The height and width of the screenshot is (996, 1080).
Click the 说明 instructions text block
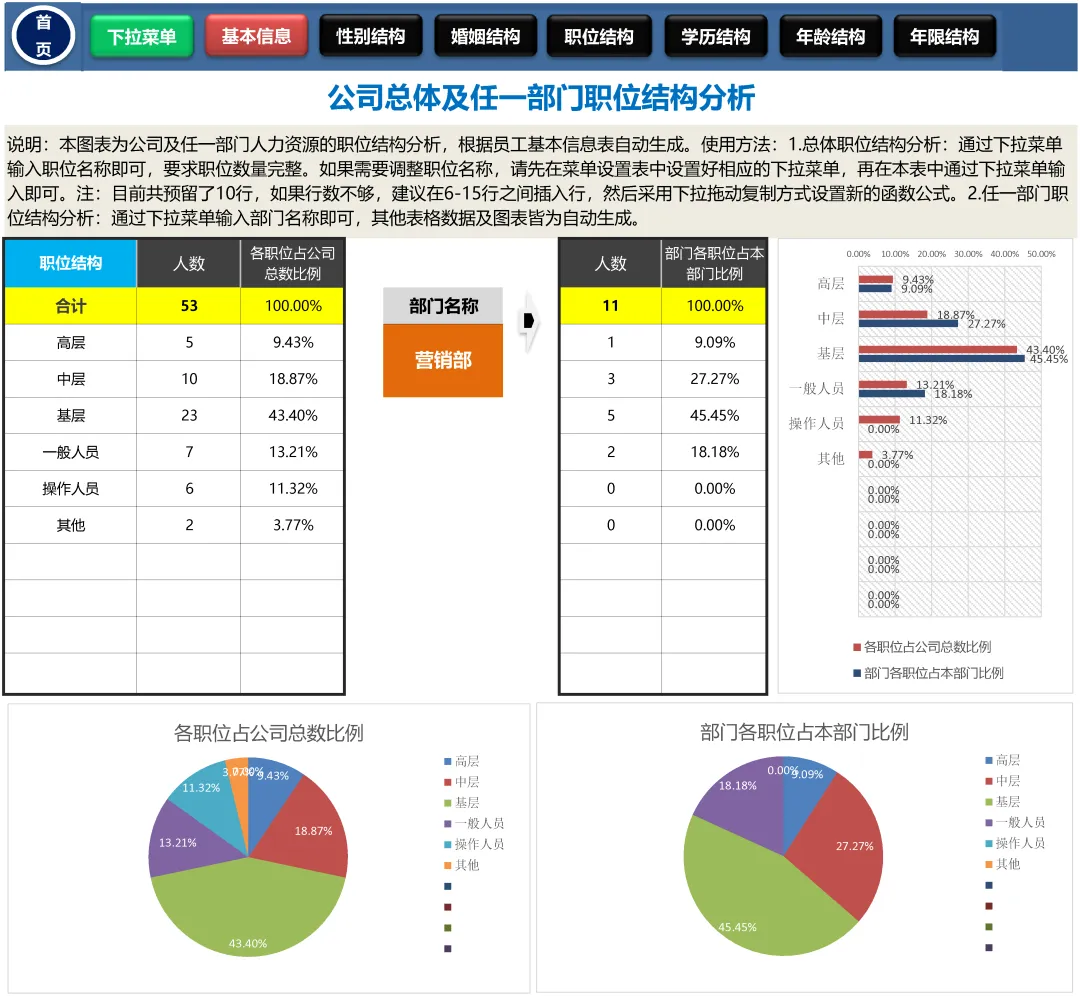(540, 180)
